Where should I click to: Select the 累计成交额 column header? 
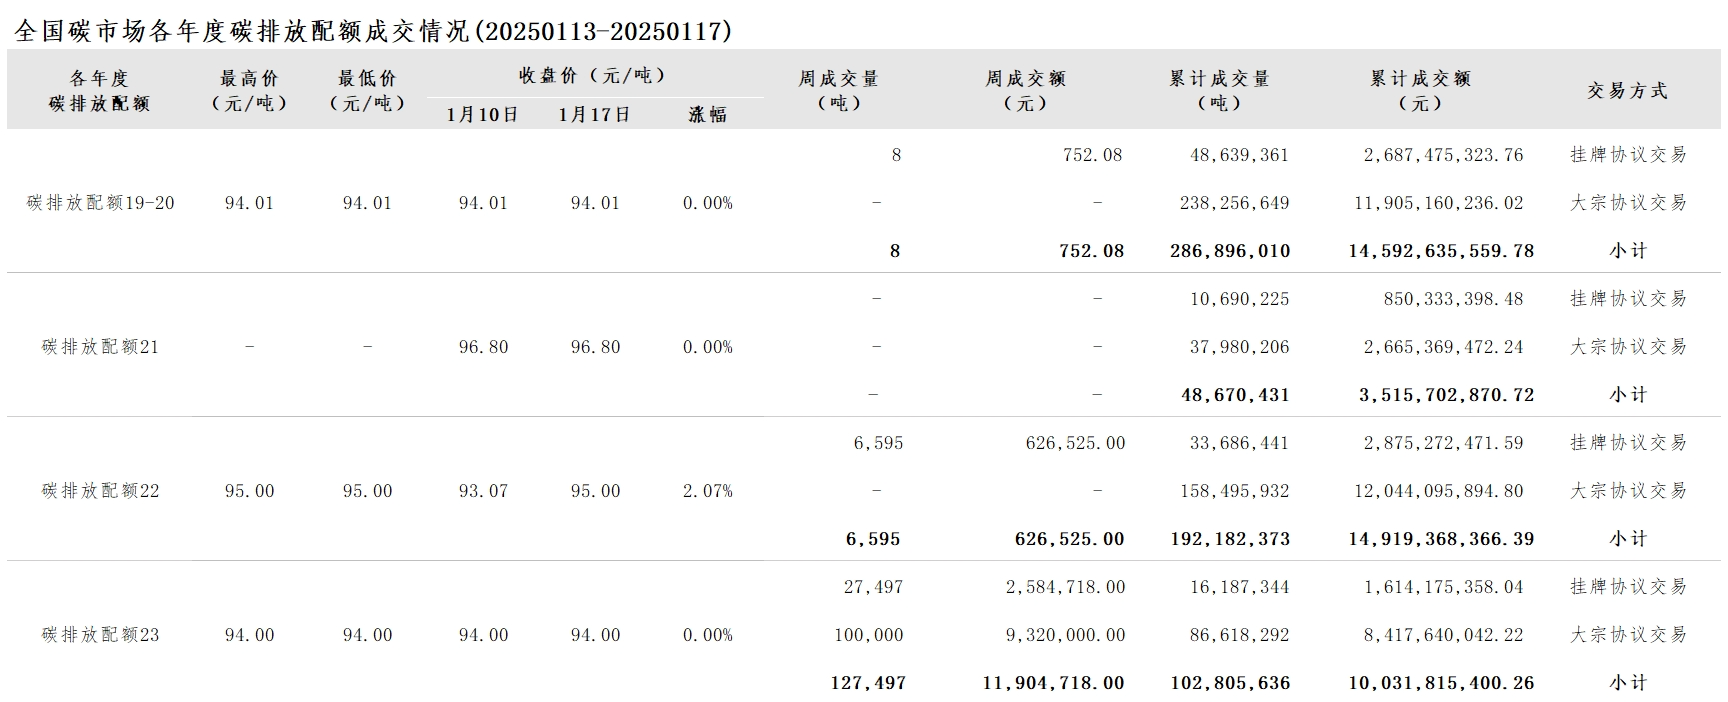tap(1420, 90)
